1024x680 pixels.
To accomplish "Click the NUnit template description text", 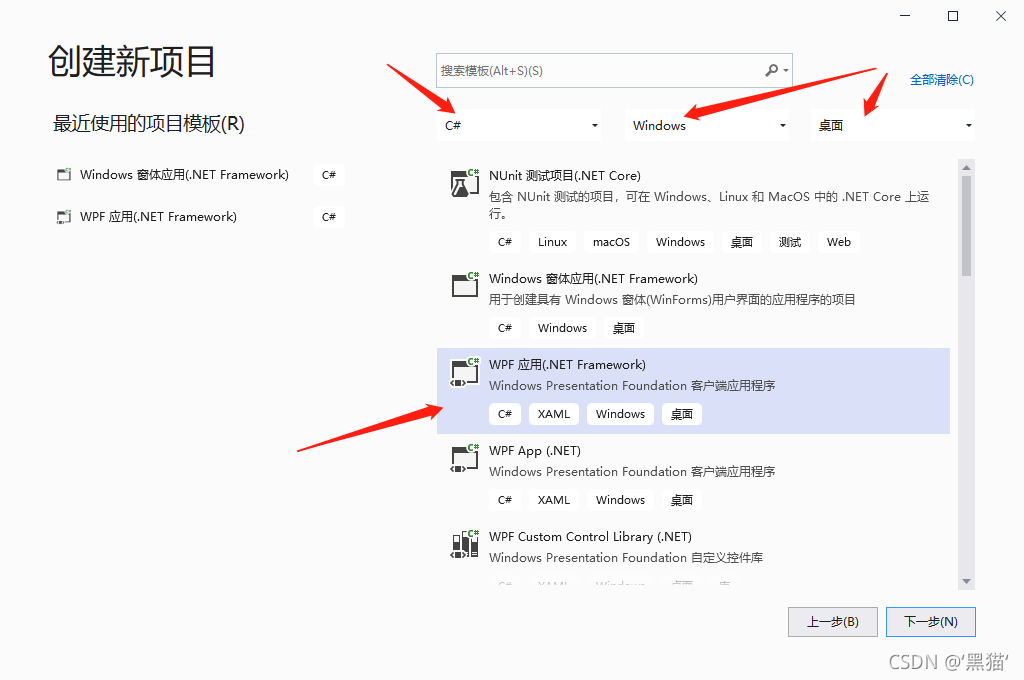I will [709, 204].
